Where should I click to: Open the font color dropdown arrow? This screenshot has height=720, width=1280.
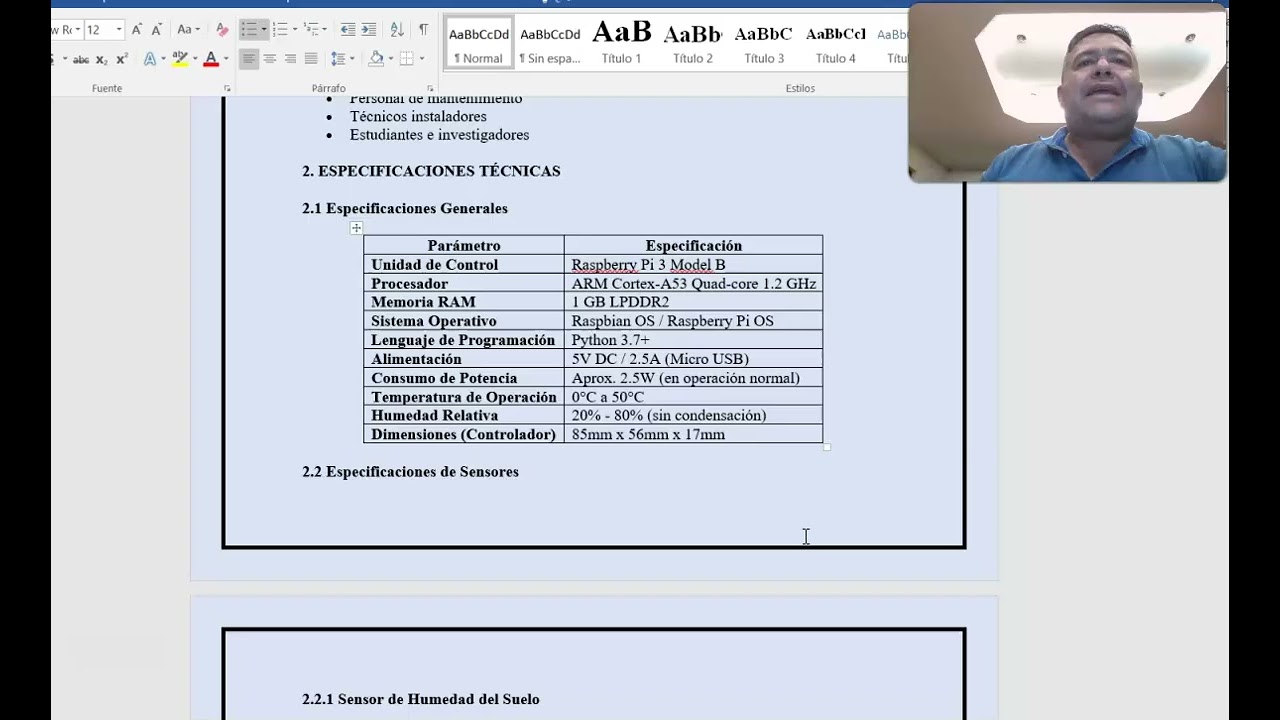coord(226,59)
